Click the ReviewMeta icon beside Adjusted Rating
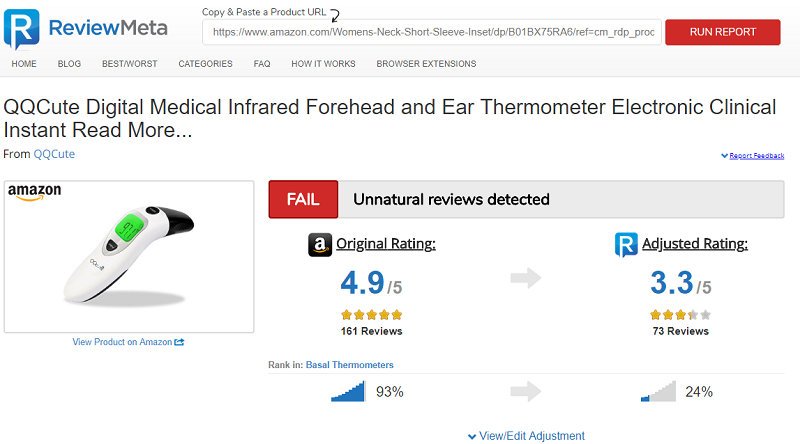Viewport: 800px width, 444px height. 626,244
